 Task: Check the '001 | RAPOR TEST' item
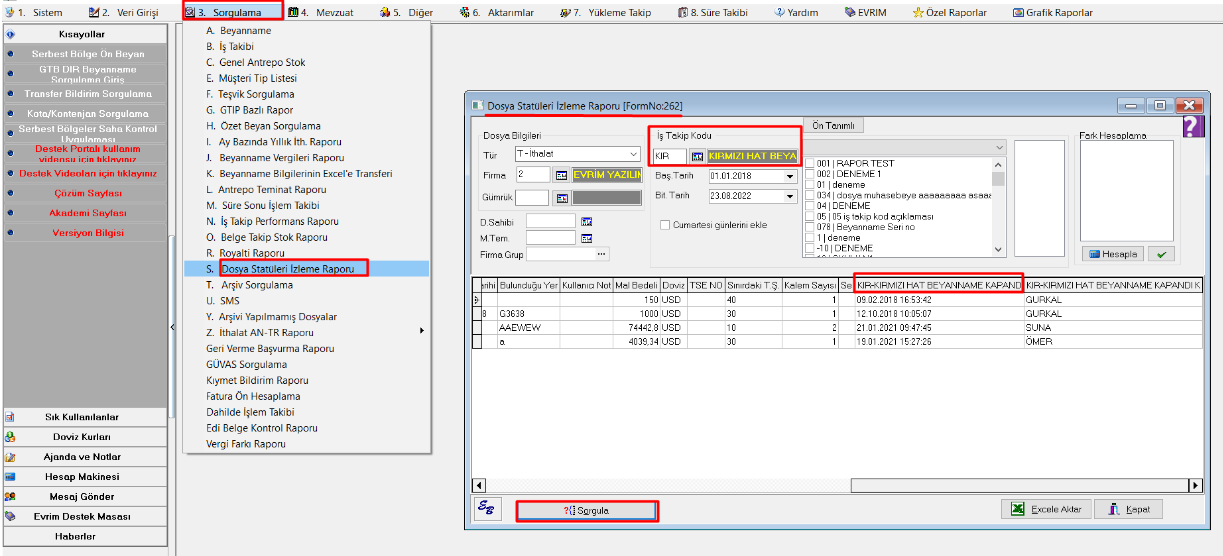coord(811,164)
